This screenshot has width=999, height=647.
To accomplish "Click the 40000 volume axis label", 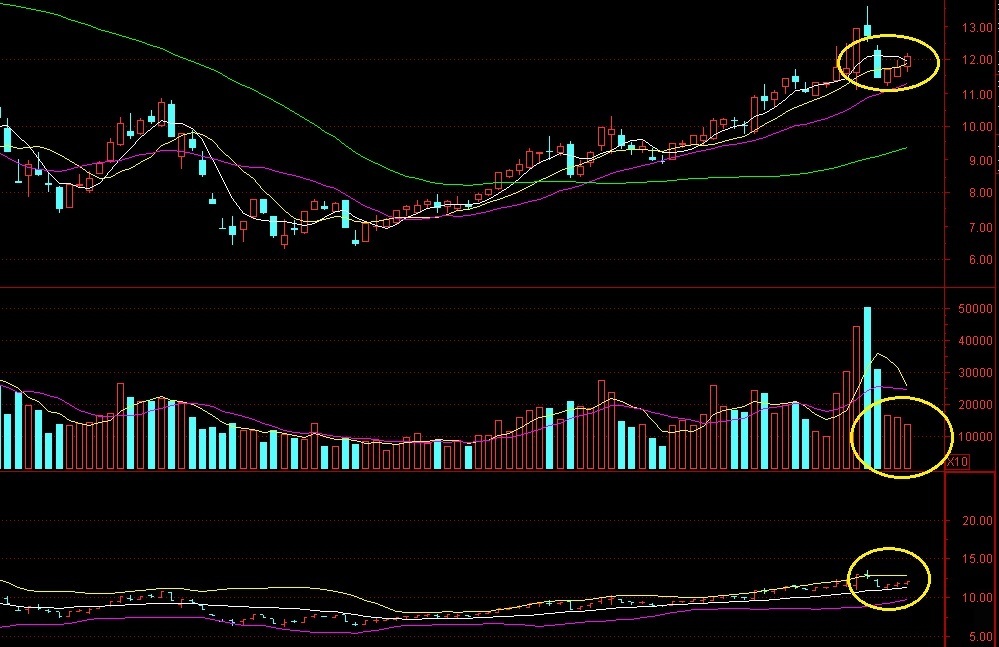I will 975,341.
